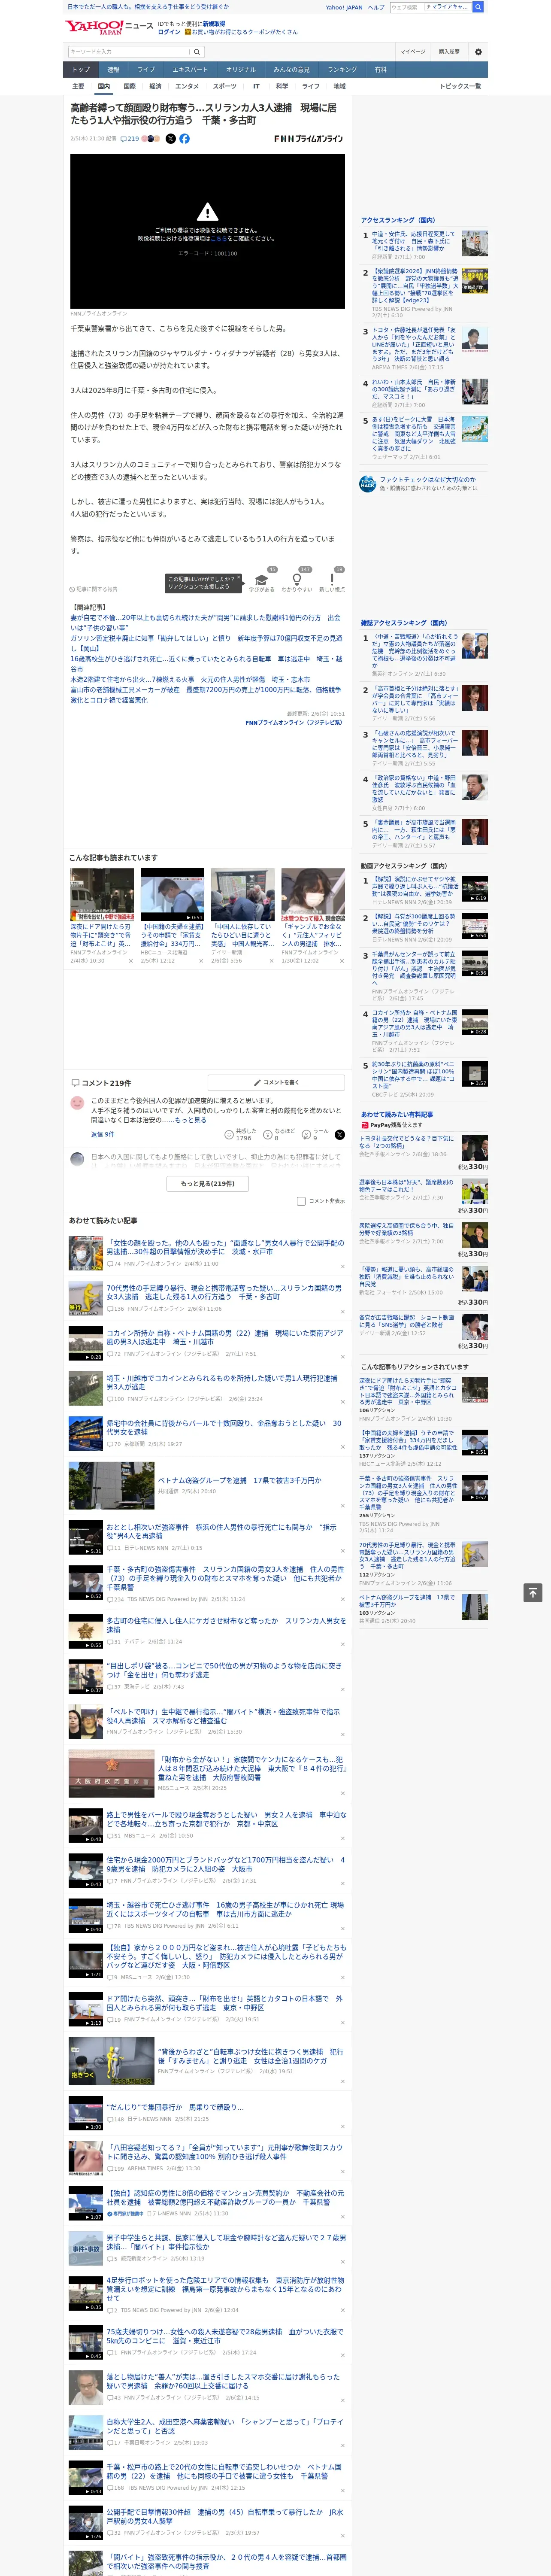The width and height of the screenshot is (551, 2576).
Task: Open the エンタメ category
Action: pos(187,86)
